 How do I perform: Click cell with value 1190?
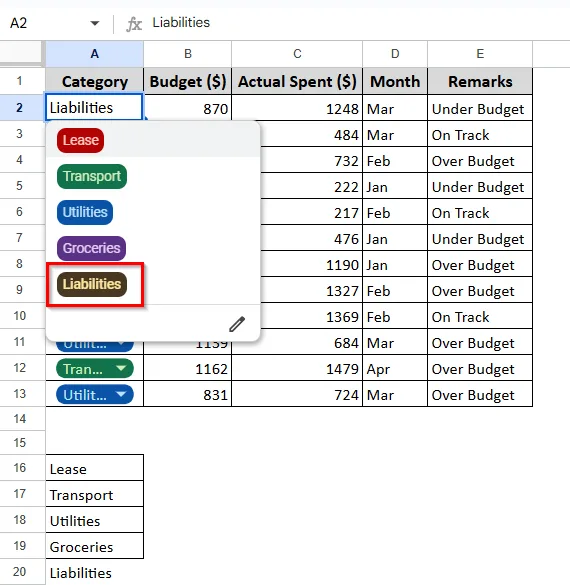[x=311, y=265]
